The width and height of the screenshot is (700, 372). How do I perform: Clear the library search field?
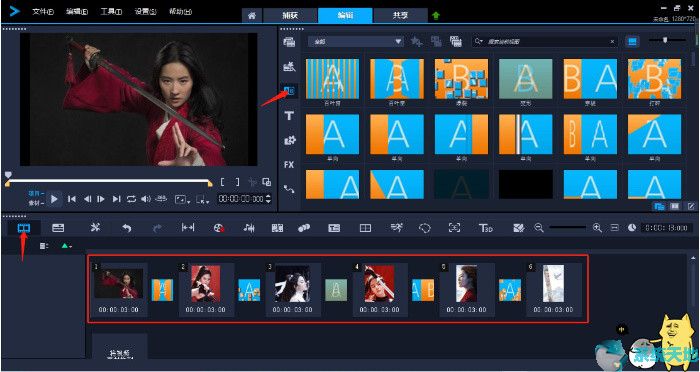612,42
